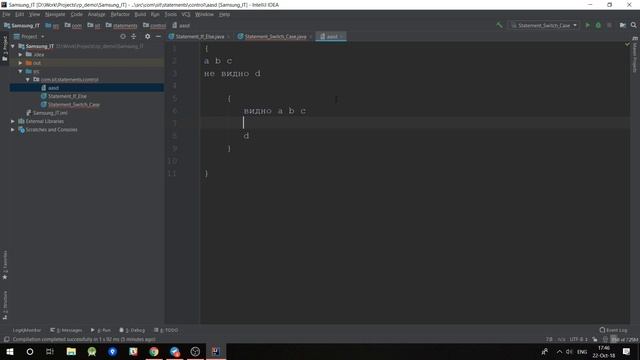The height and width of the screenshot is (360, 640).
Task: Open the Project Structure icon
Action: point(622,25)
